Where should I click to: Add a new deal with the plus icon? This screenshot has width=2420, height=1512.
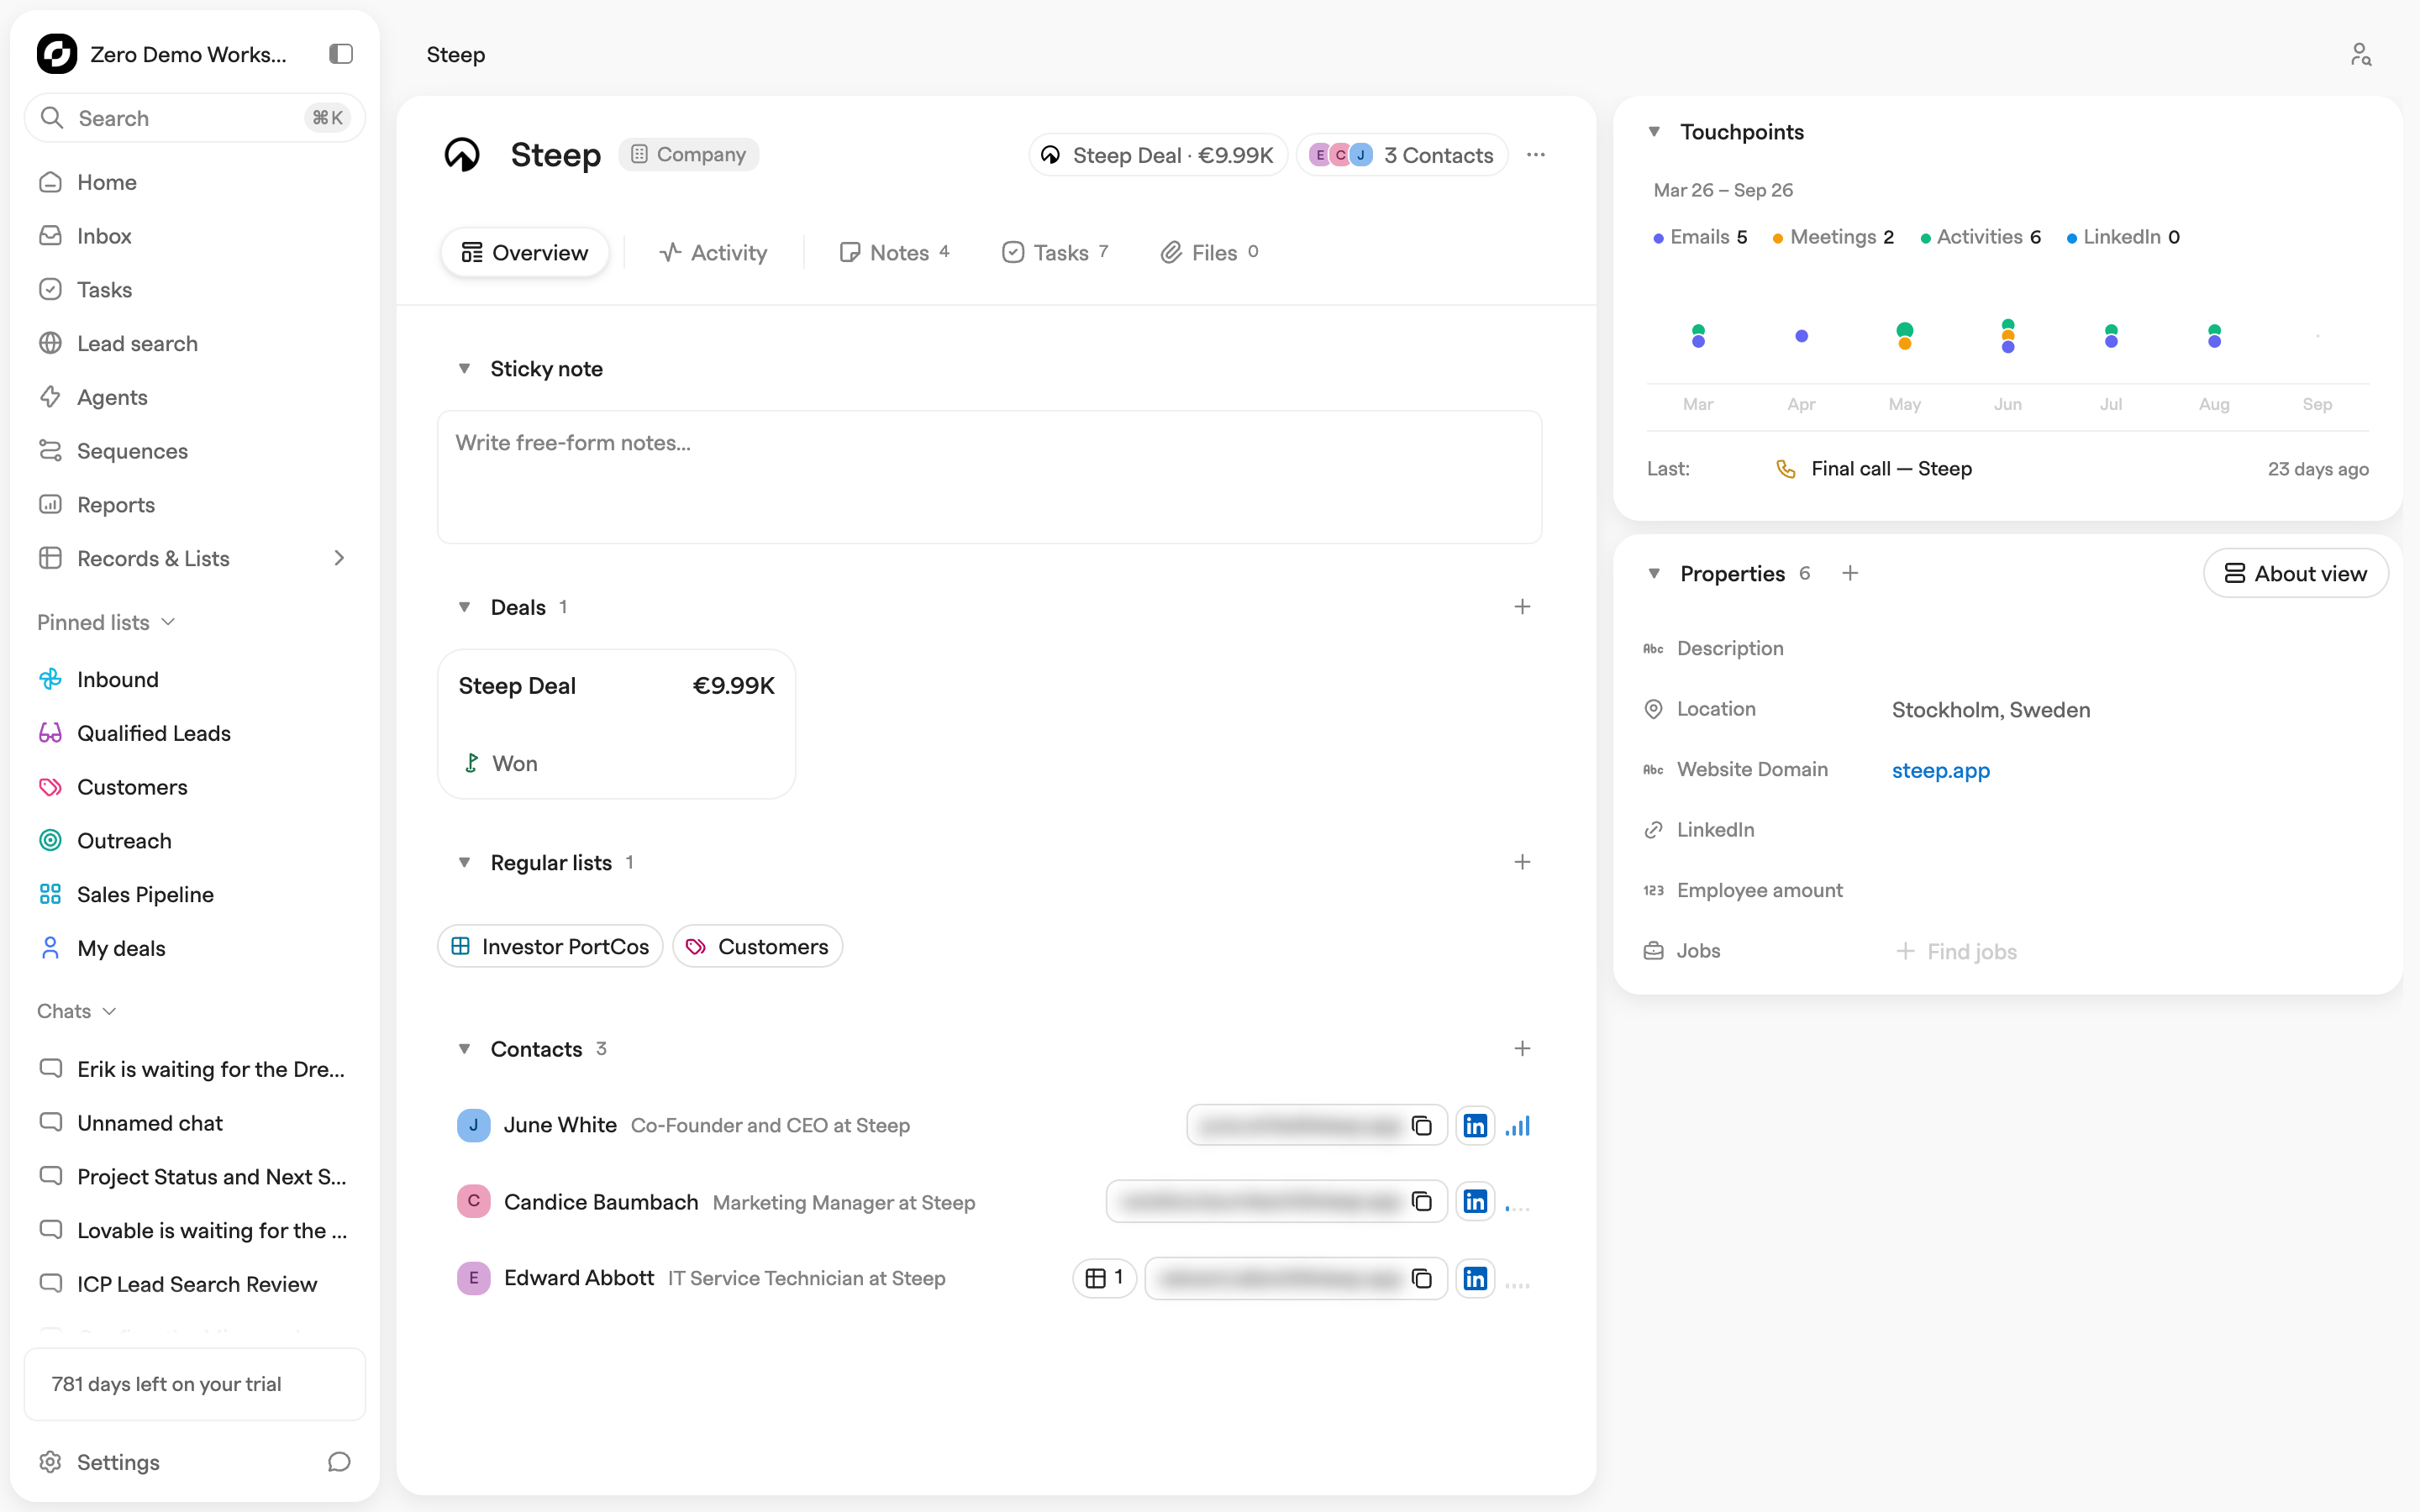click(x=1522, y=607)
